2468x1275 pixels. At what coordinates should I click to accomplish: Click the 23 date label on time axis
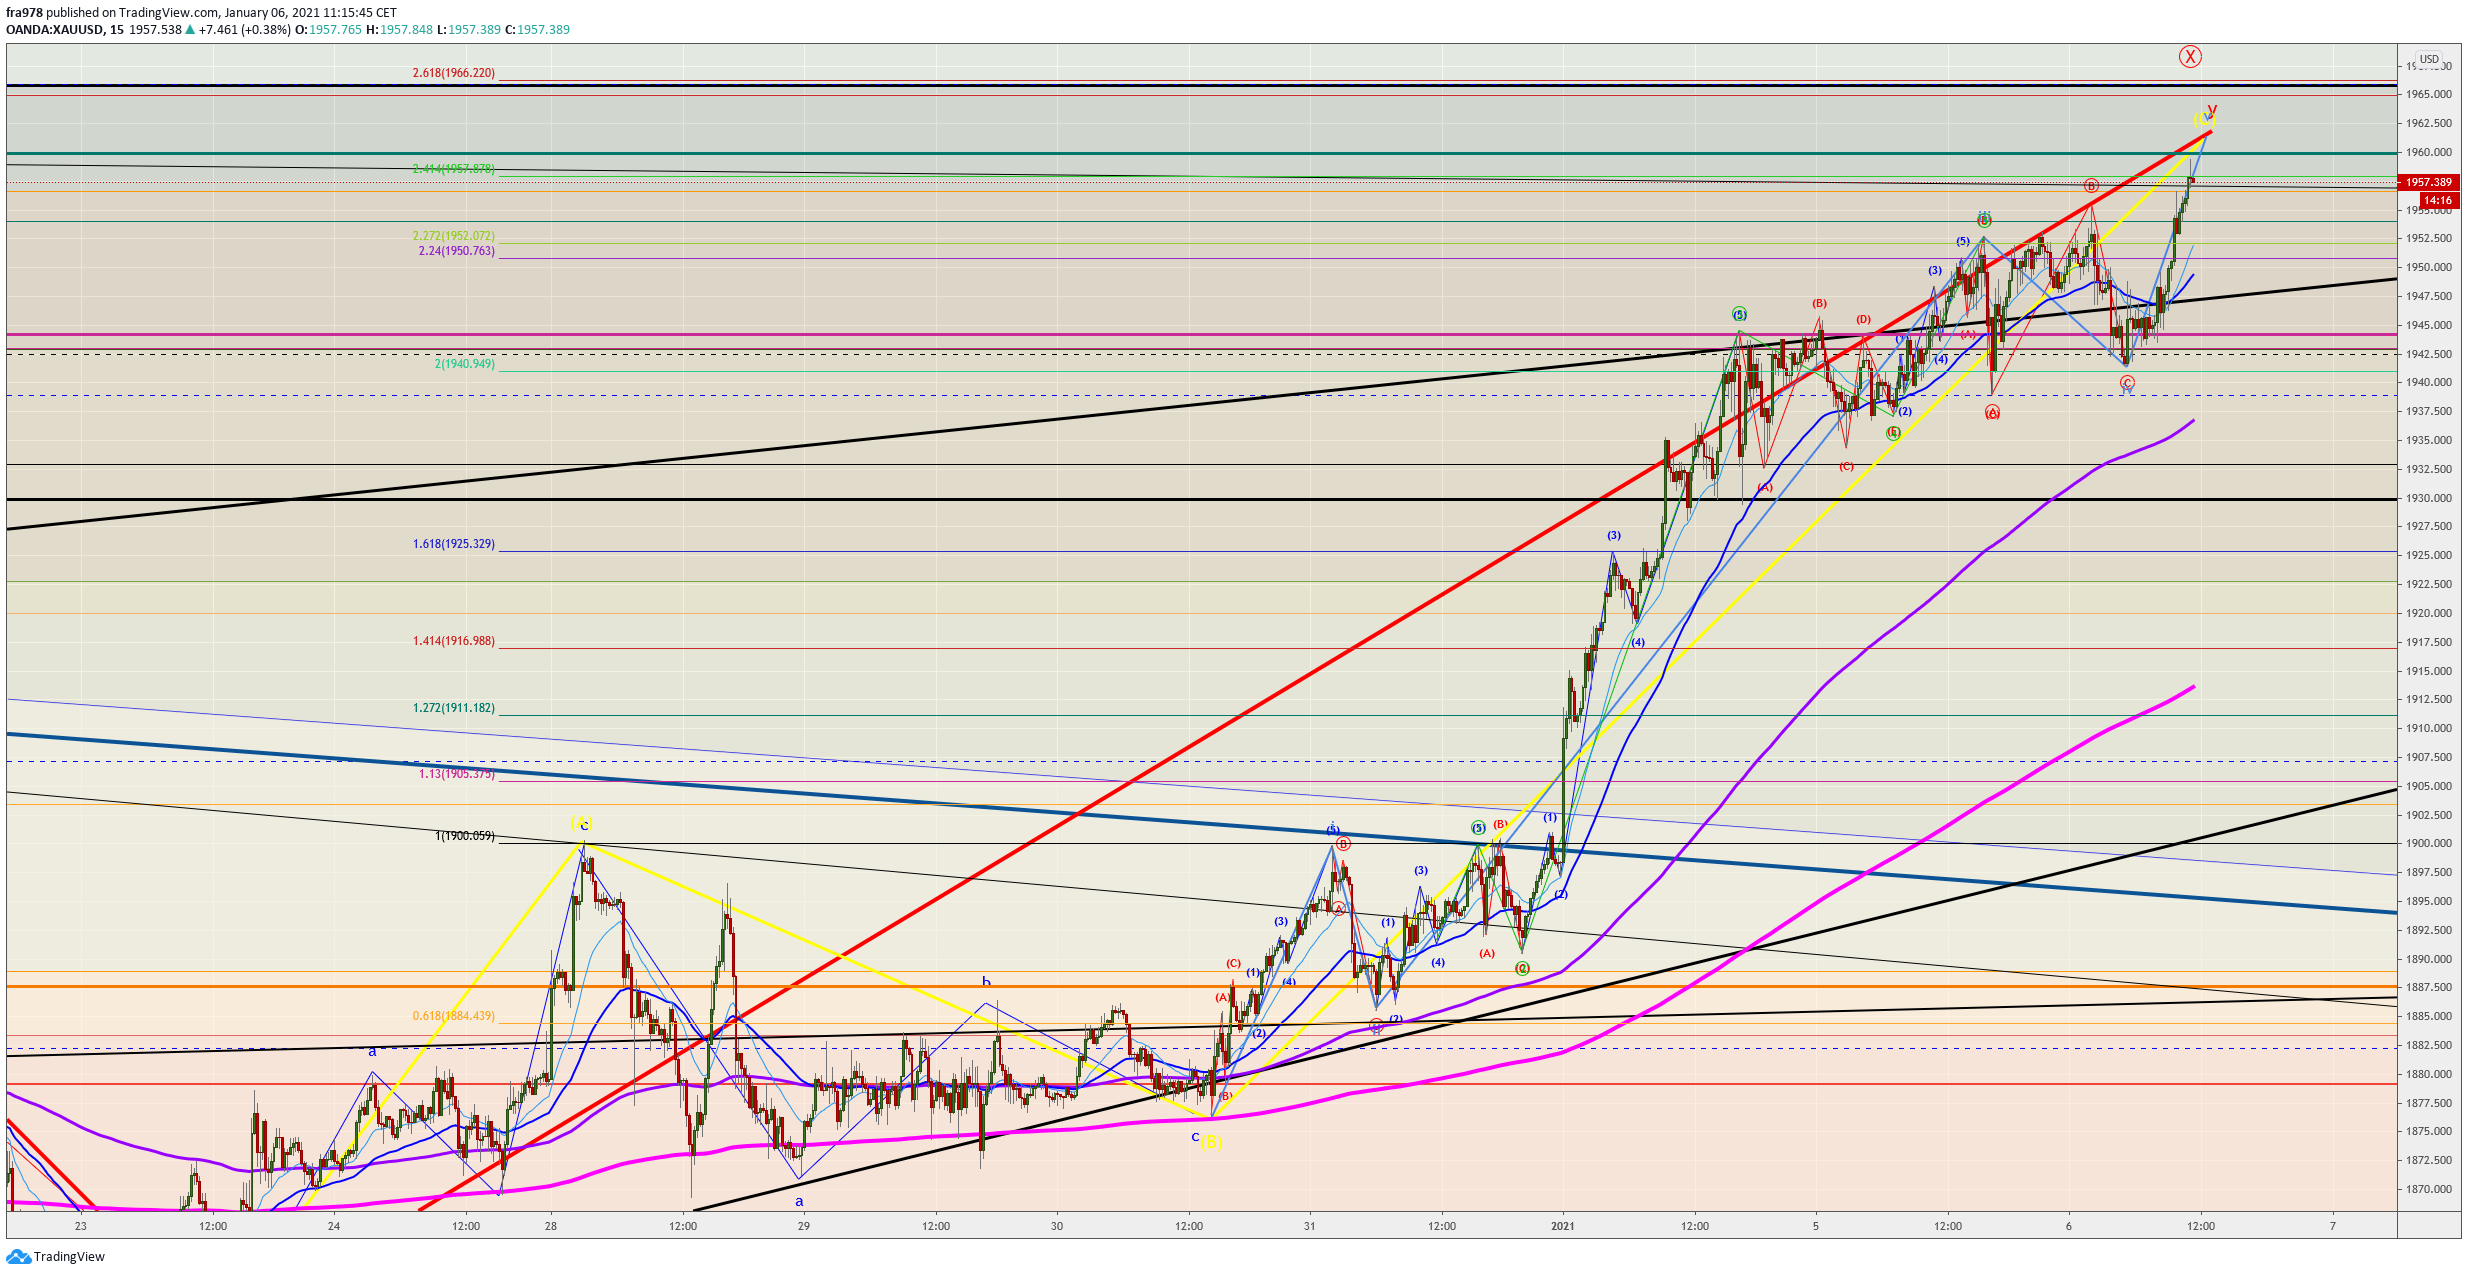pos(81,1226)
